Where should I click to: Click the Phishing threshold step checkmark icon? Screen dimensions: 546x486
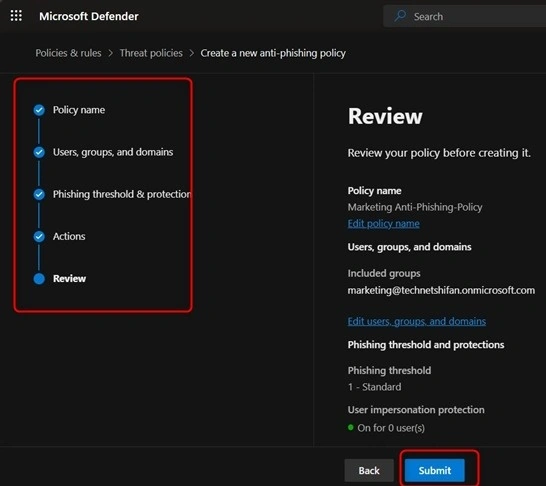pyautogui.click(x=39, y=194)
